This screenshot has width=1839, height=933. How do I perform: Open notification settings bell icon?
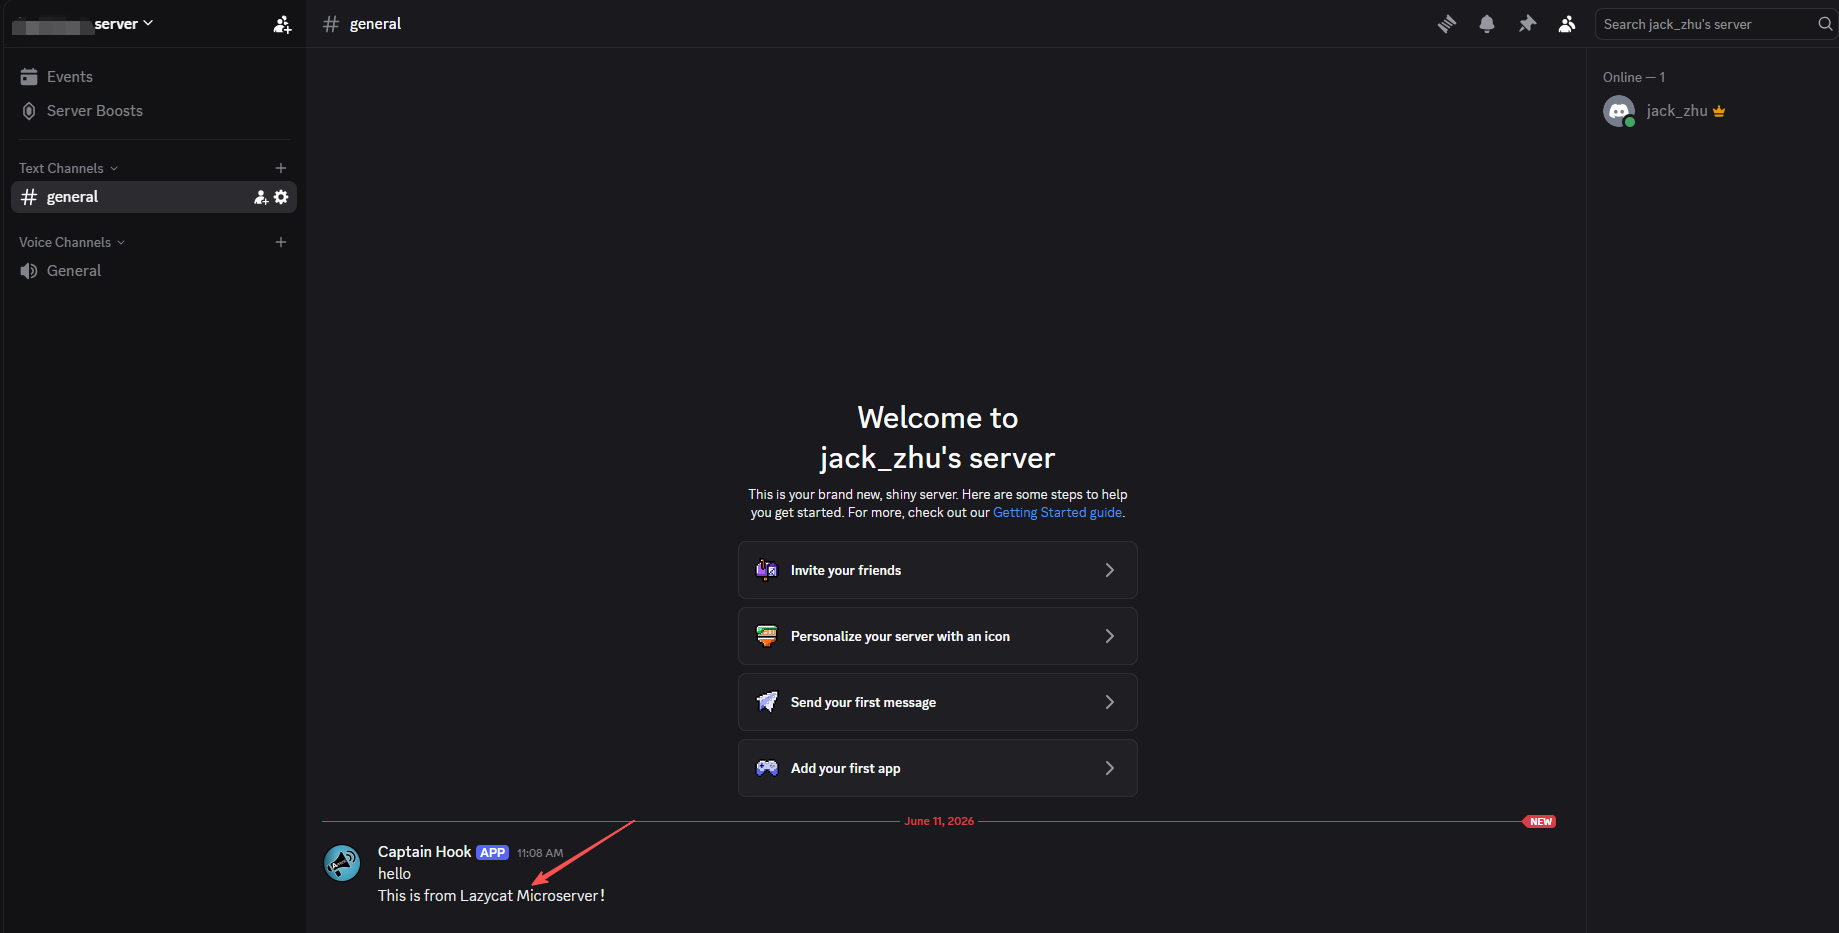(1487, 24)
